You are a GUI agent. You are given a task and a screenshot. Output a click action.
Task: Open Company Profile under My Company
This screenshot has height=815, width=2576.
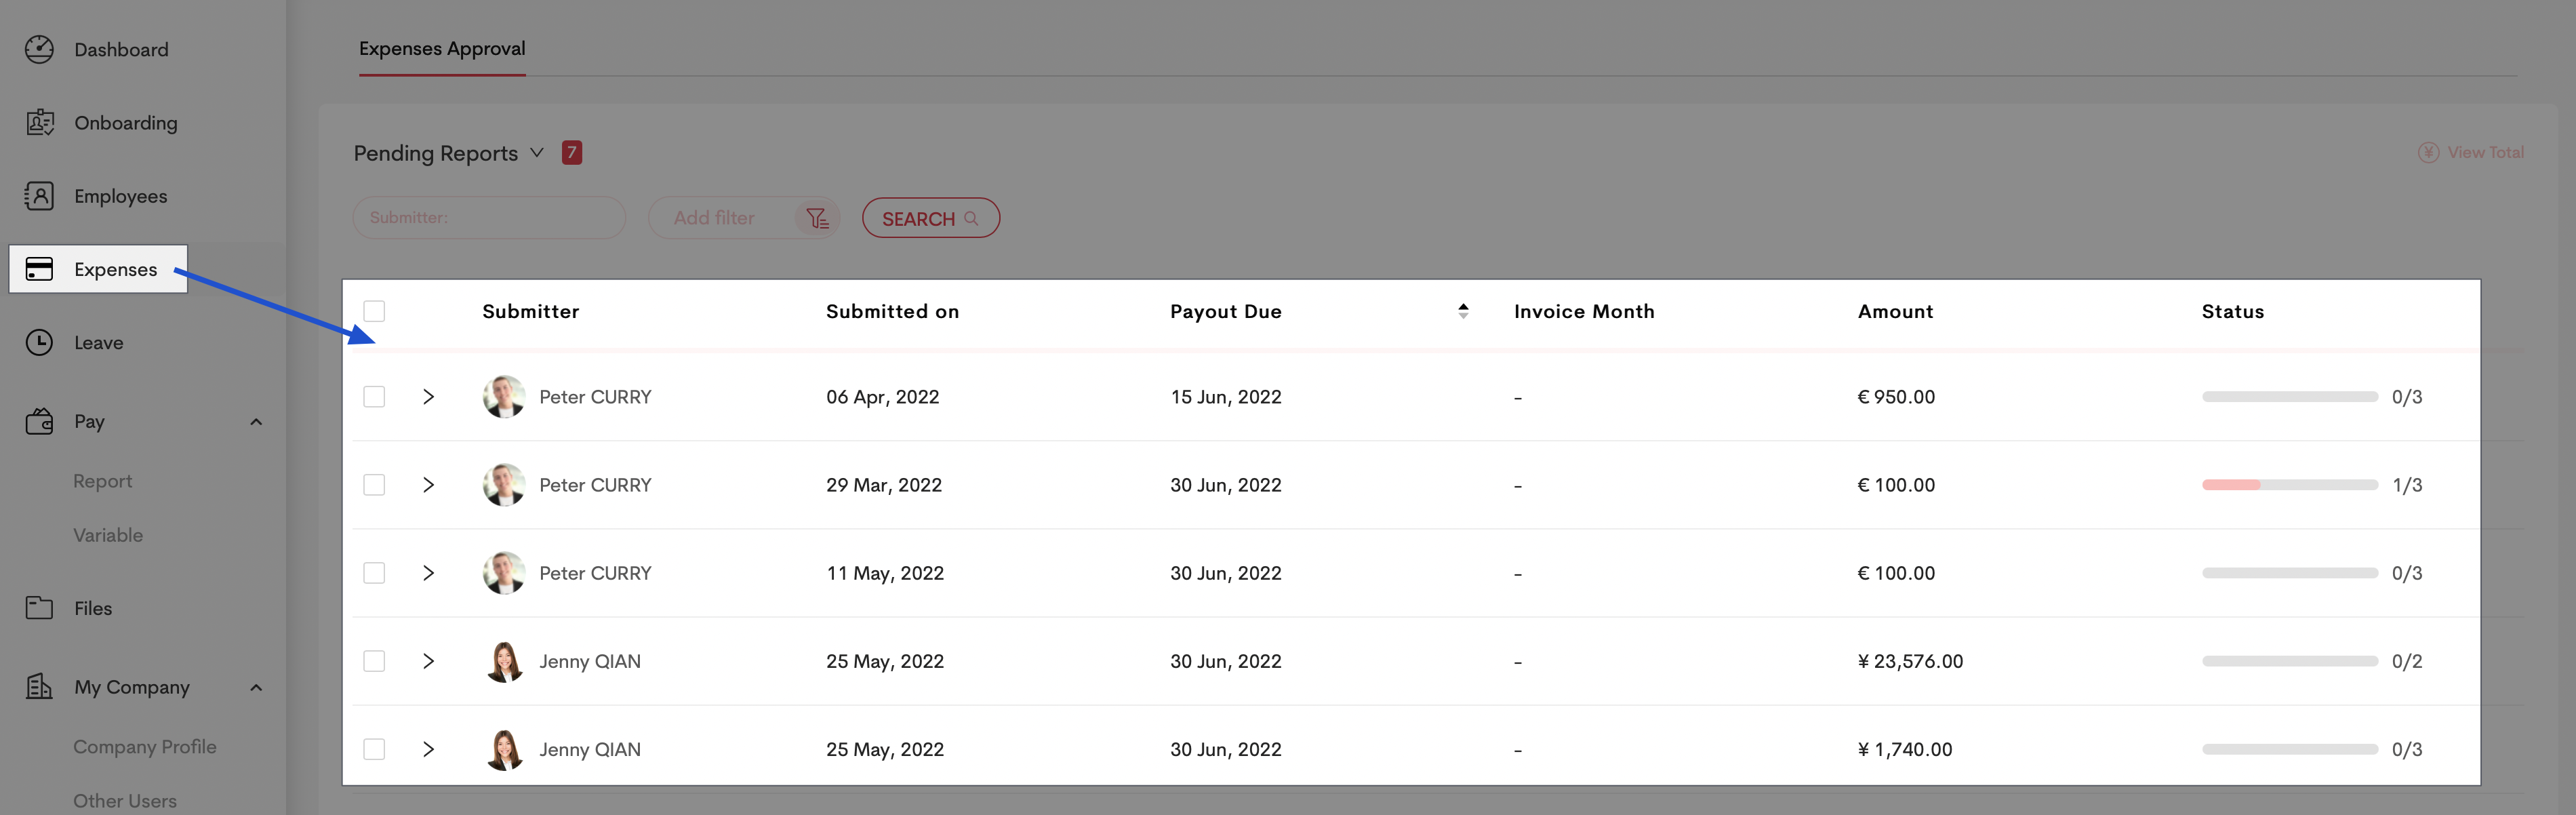coord(144,746)
